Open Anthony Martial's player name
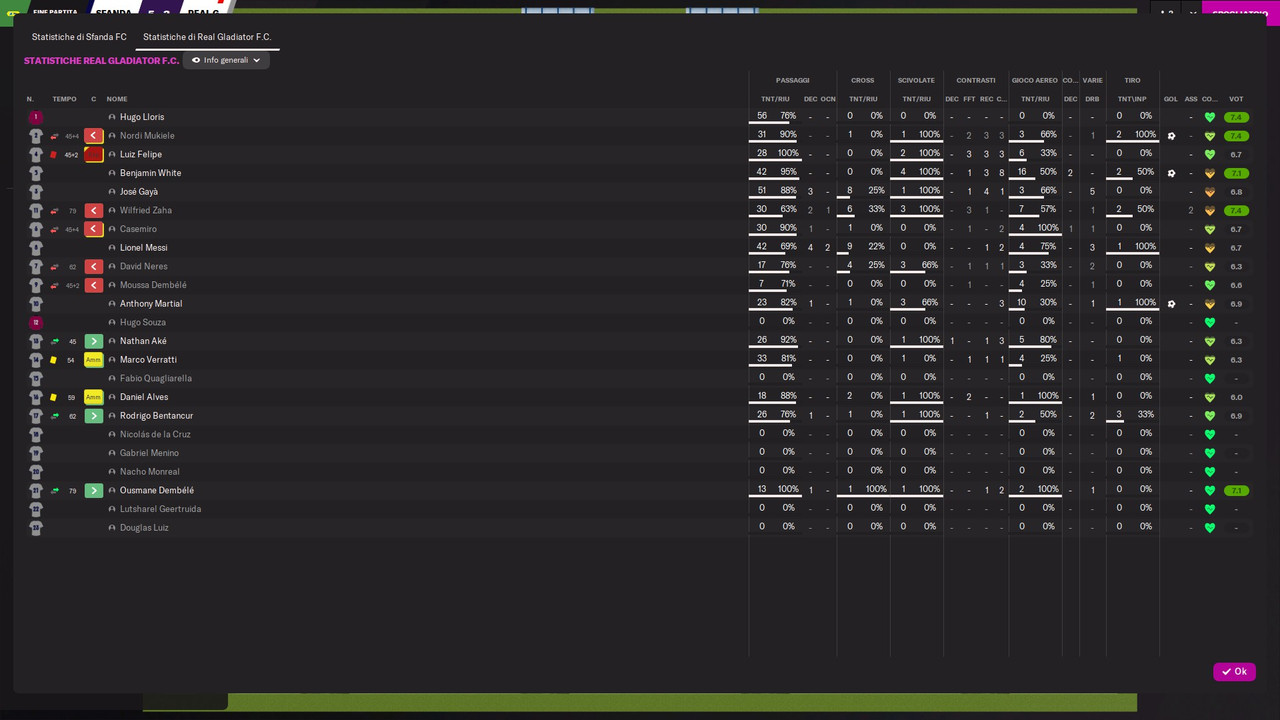 (x=151, y=304)
